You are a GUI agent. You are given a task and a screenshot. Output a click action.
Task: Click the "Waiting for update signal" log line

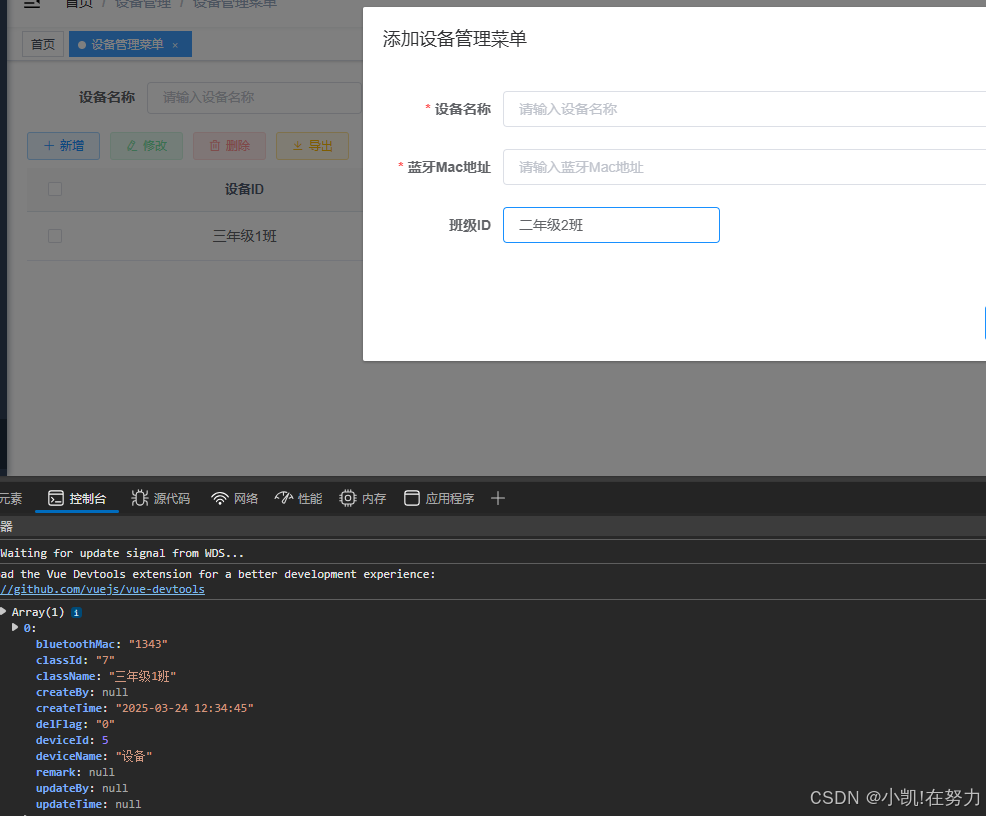tap(122, 553)
